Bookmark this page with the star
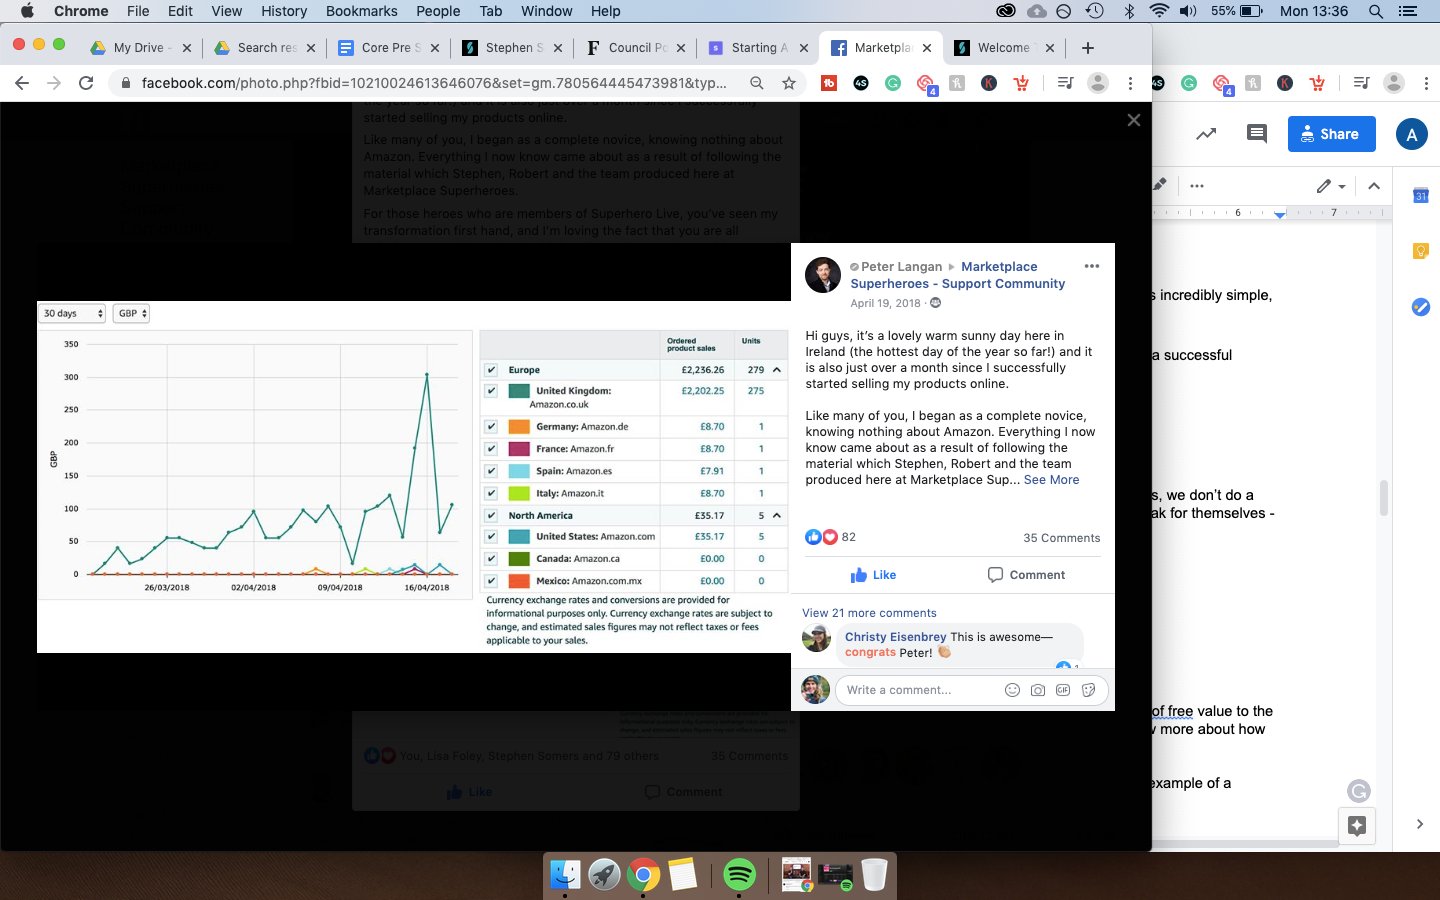The height and width of the screenshot is (900, 1440). (789, 83)
